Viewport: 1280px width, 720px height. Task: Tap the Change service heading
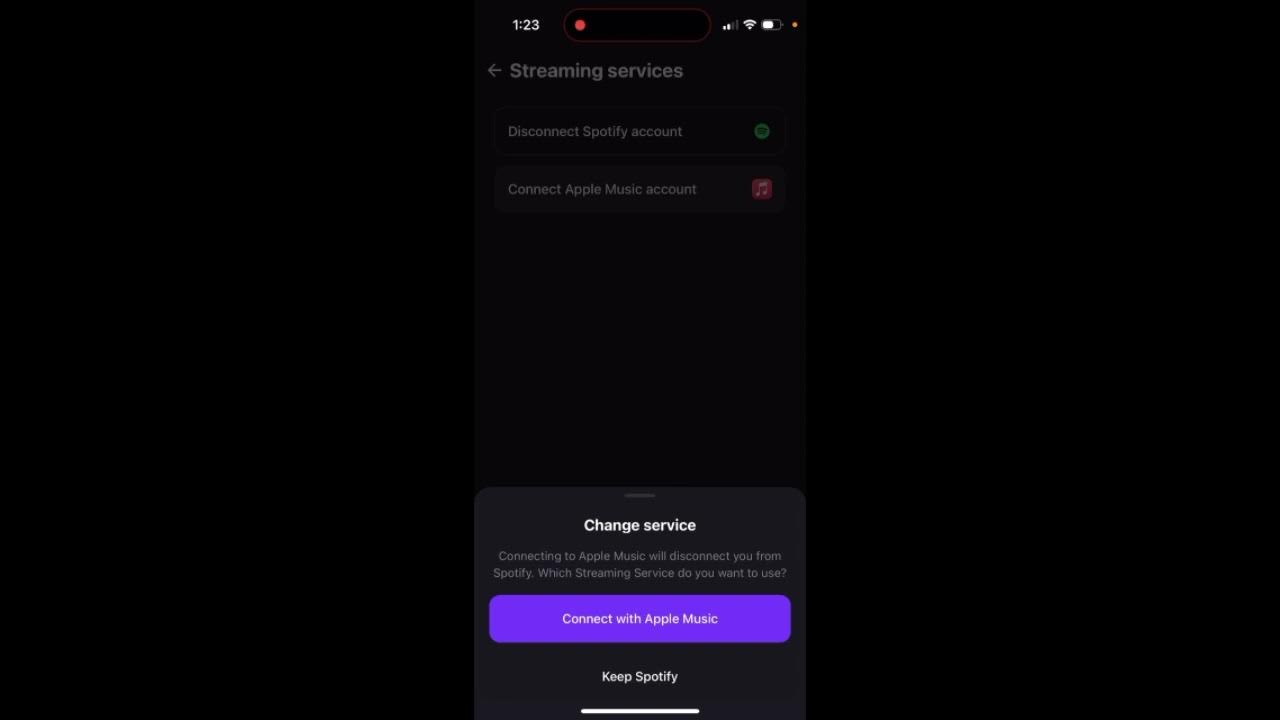(x=640, y=525)
